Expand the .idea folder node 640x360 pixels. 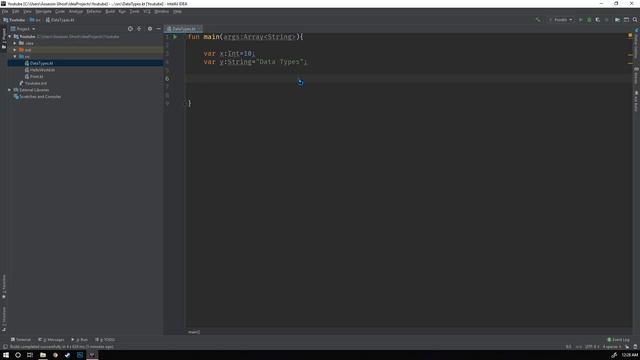(x=15, y=43)
